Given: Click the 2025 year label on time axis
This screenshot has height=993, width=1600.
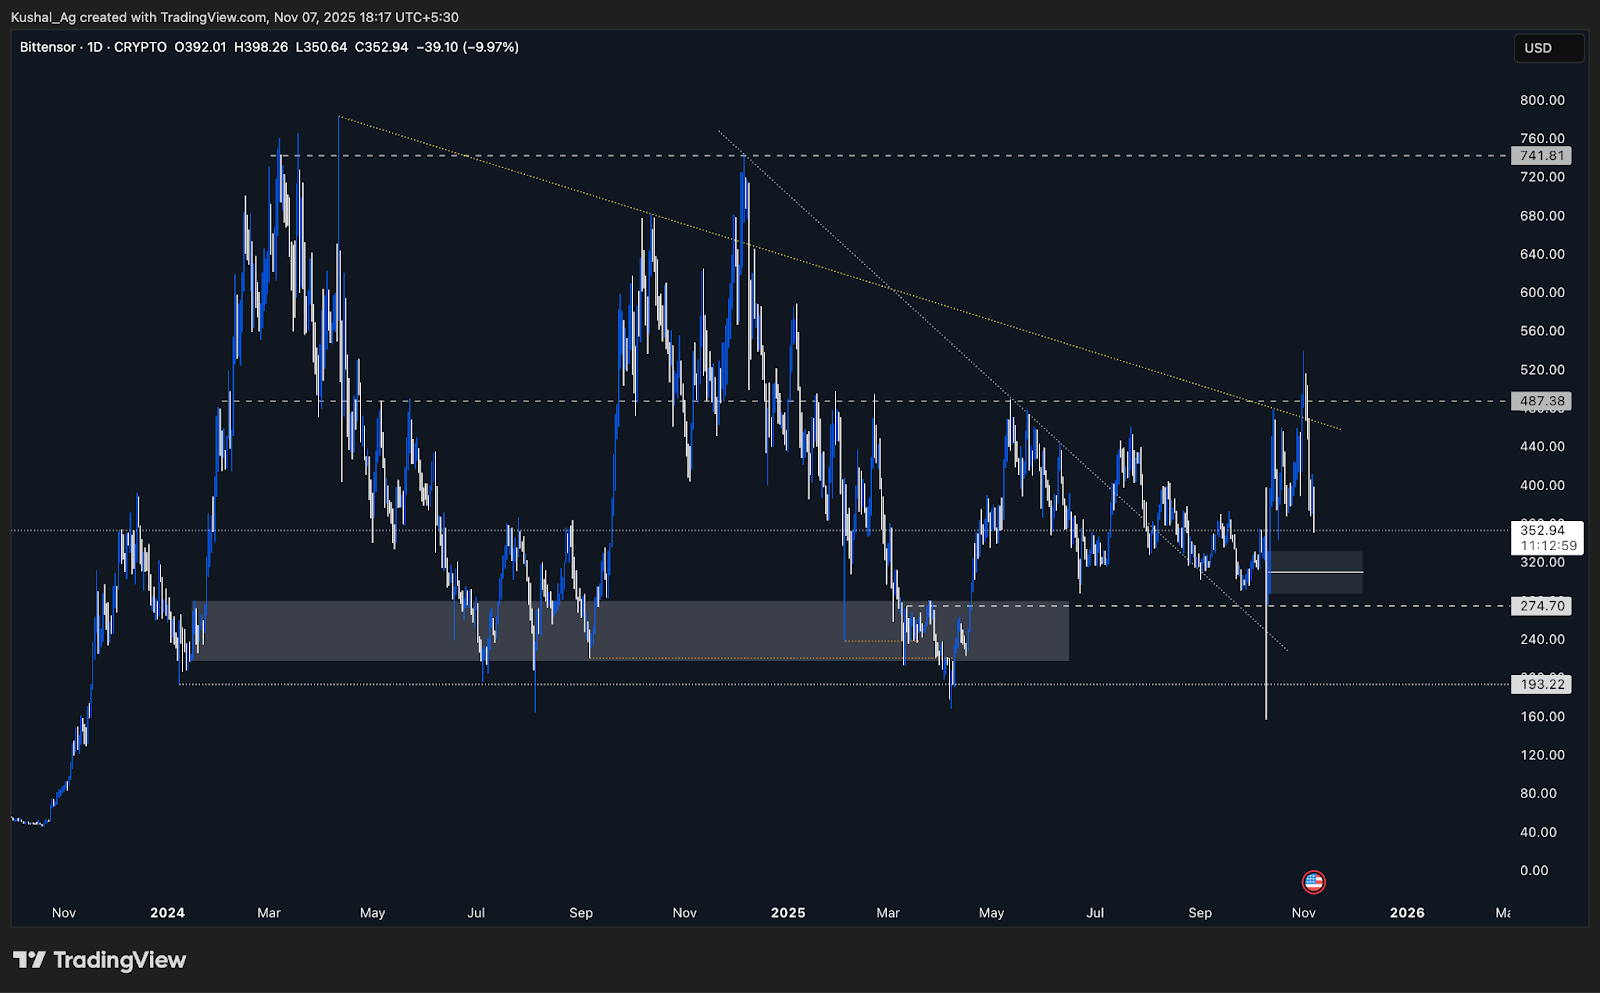Looking at the screenshot, I should (x=788, y=912).
